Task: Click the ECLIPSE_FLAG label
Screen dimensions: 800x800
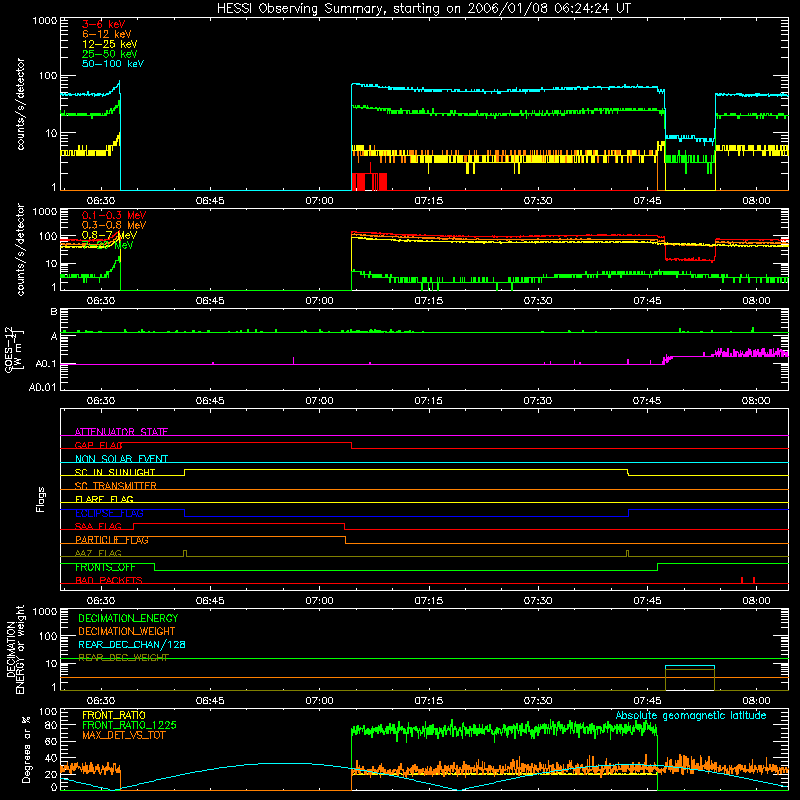Action: [109, 513]
